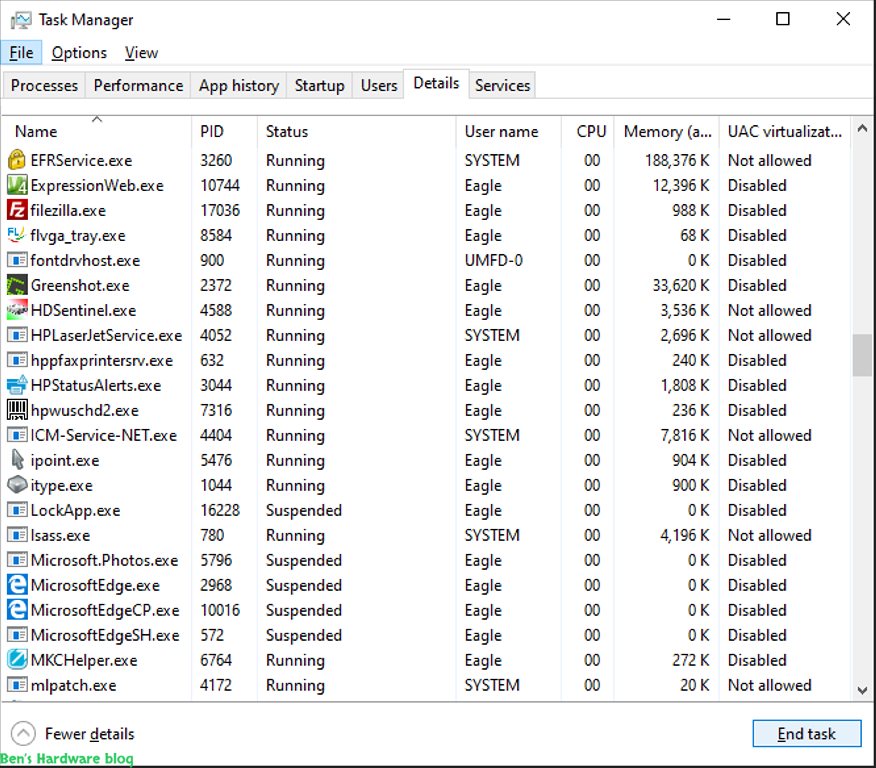The width and height of the screenshot is (876, 768).
Task: Click the HDSentinel.exe icon
Action: point(17,310)
